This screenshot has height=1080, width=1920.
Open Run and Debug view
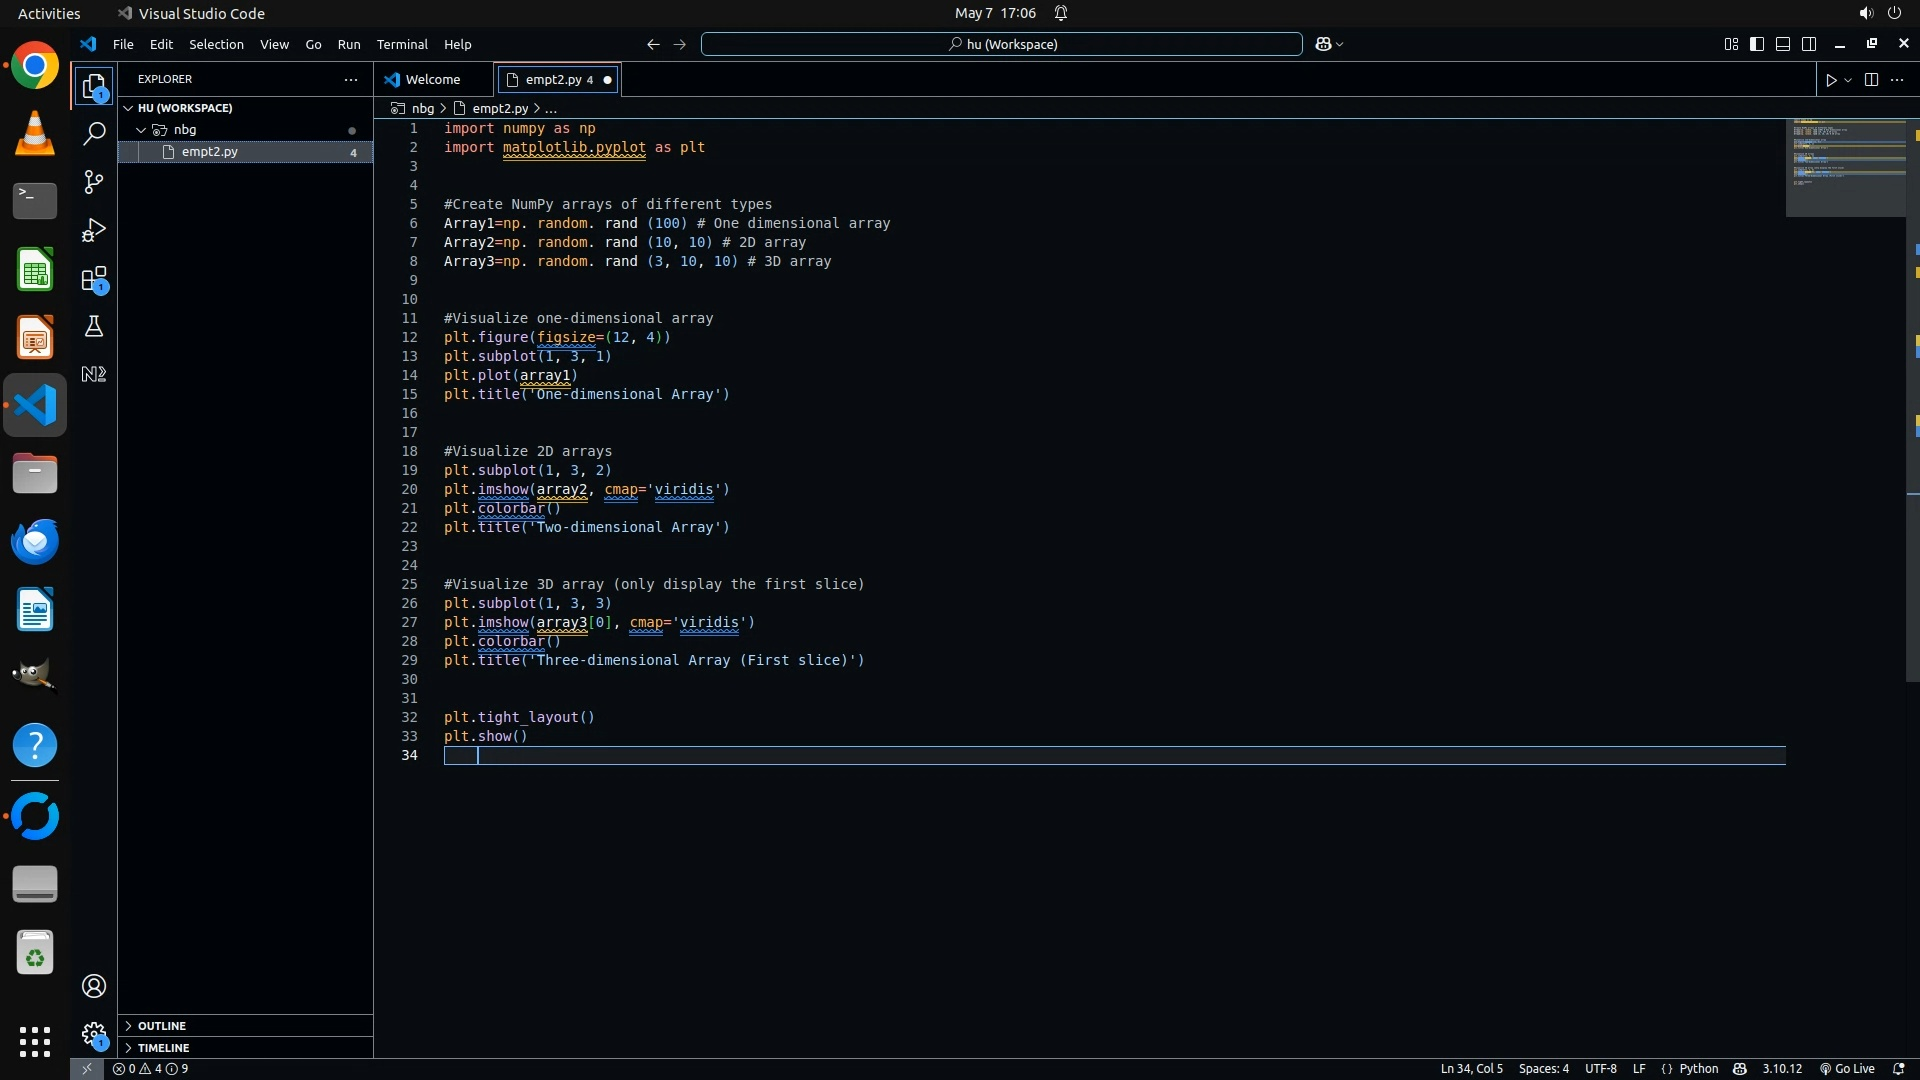(x=94, y=231)
